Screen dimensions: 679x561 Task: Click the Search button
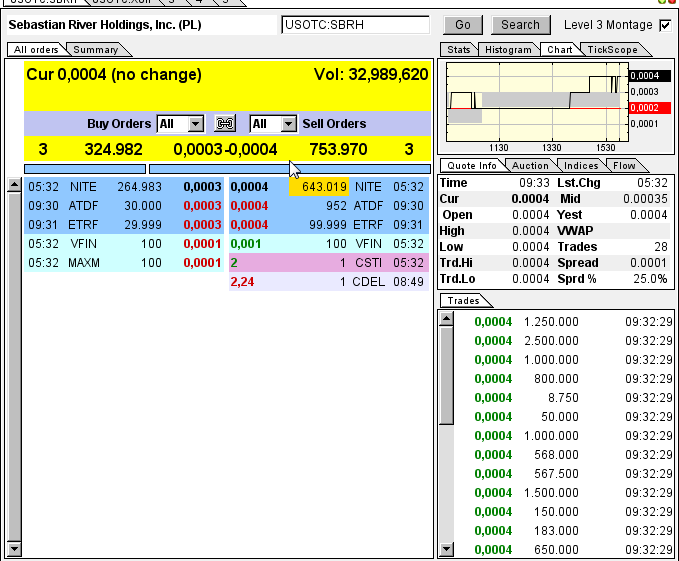pyautogui.click(x=521, y=25)
